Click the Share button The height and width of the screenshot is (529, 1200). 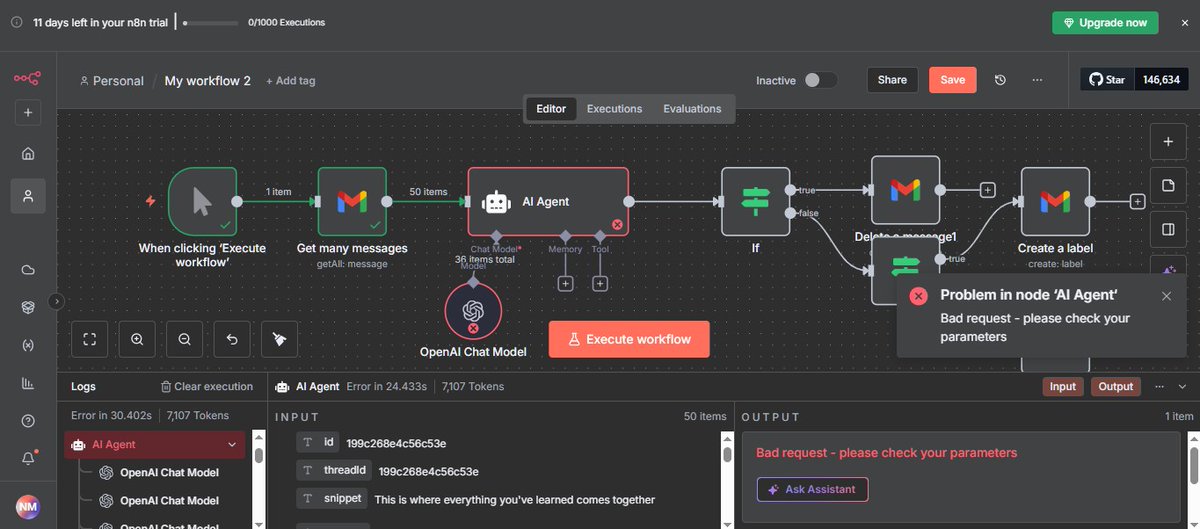892,80
